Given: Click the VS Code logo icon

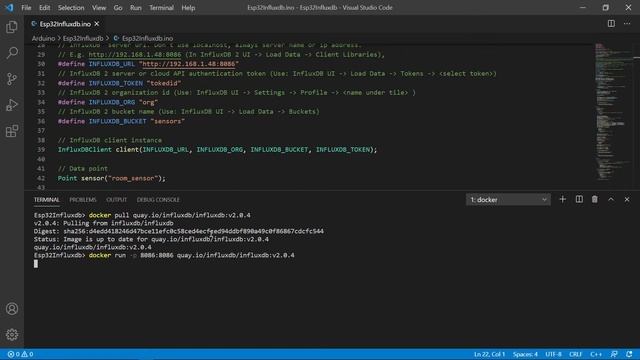Looking at the screenshot, I should pos(9,7).
